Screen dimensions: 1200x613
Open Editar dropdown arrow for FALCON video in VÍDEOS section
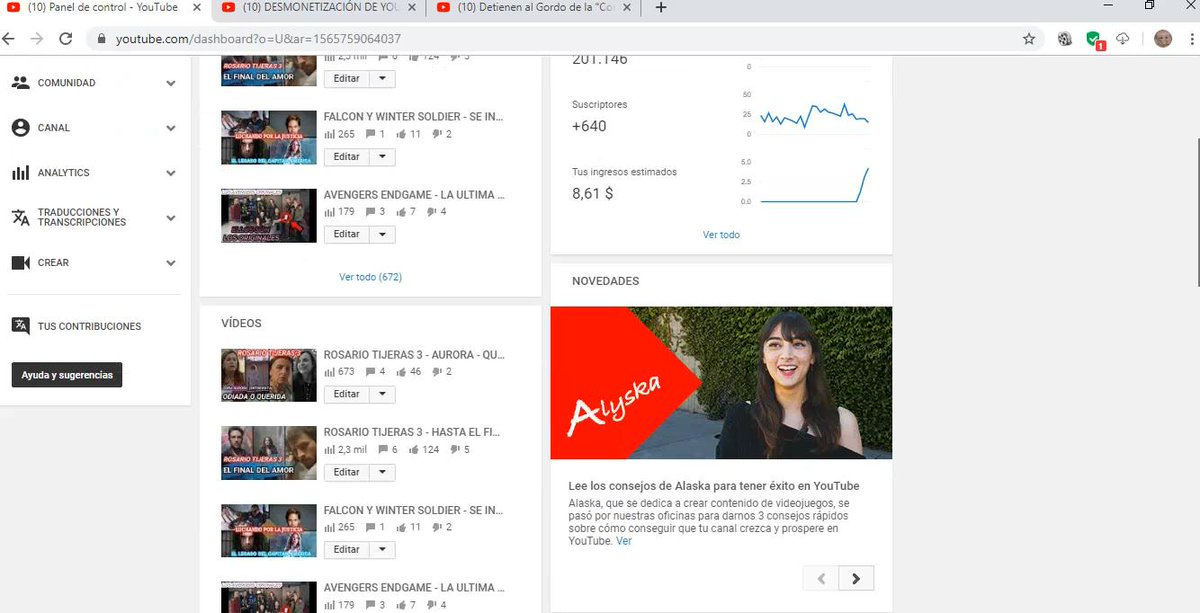[383, 550]
